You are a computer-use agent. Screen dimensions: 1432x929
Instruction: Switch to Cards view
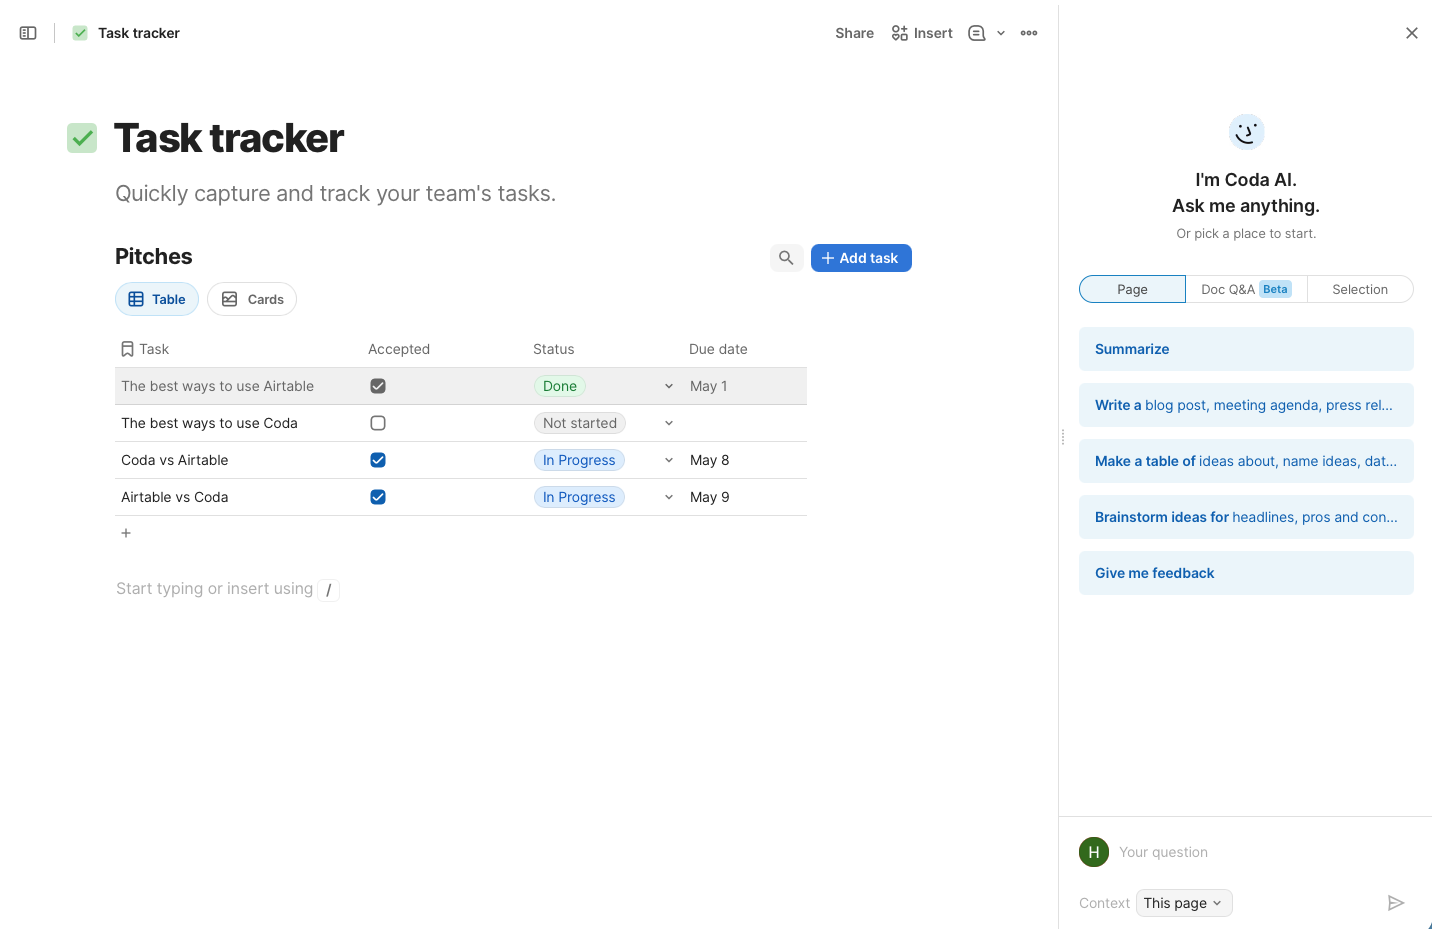[x=251, y=298]
